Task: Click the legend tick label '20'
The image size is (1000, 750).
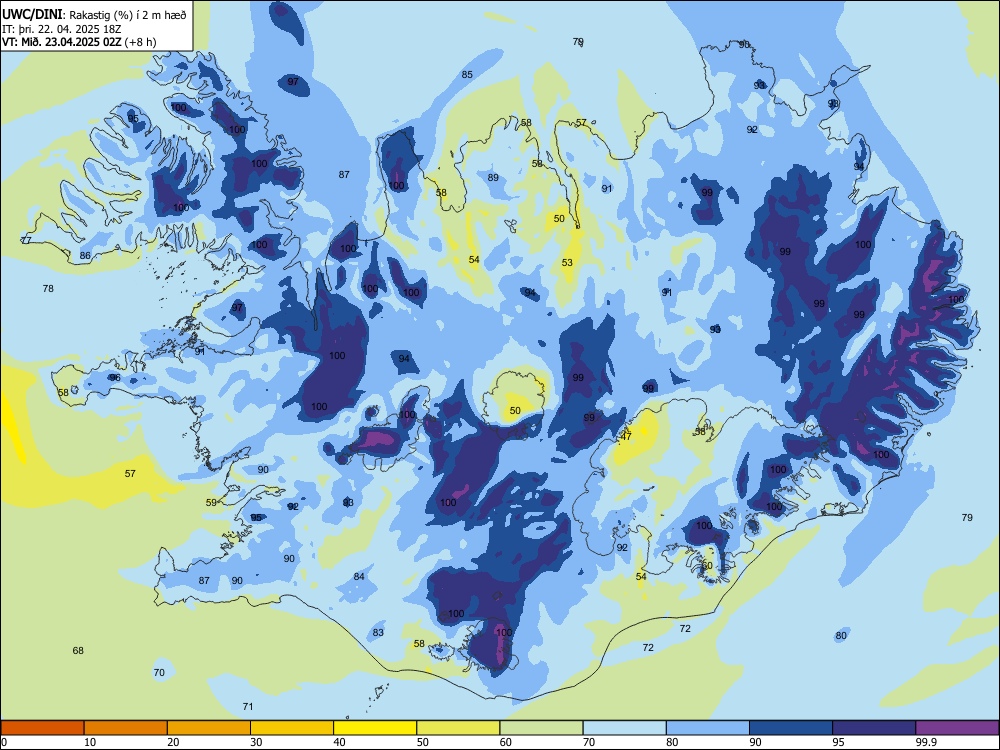Action: tap(173, 742)
